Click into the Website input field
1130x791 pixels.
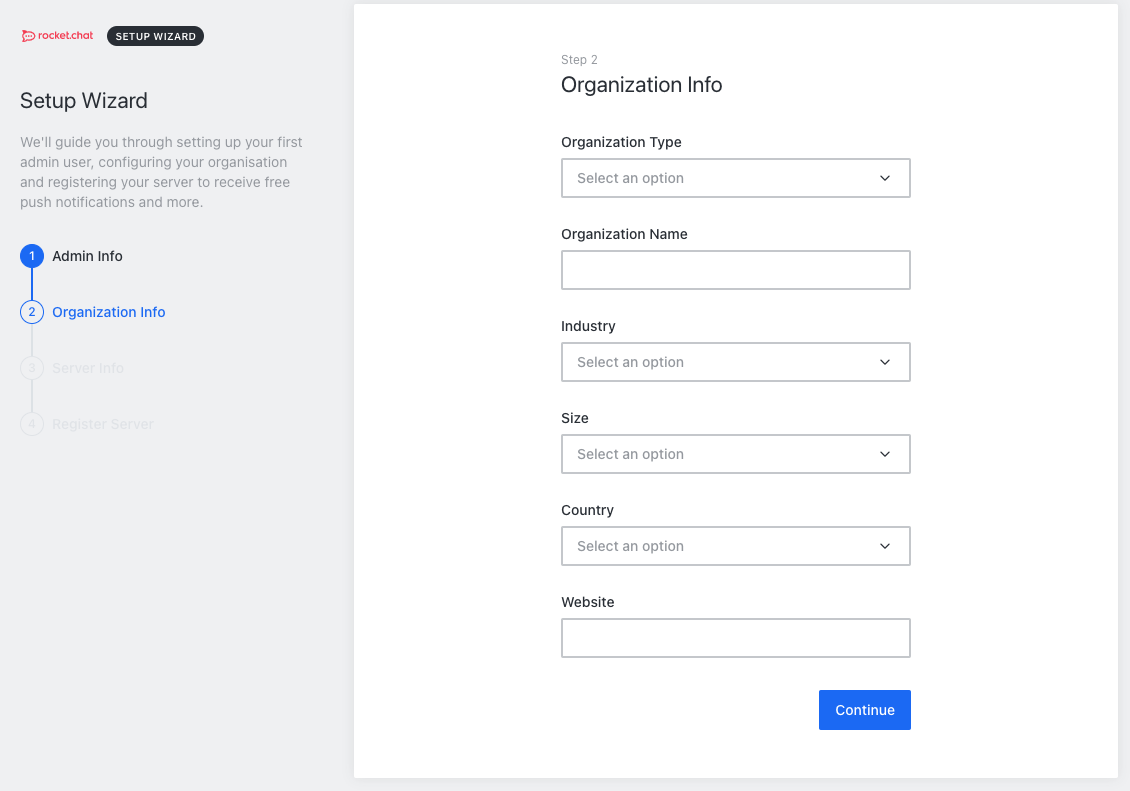[735, 638]
